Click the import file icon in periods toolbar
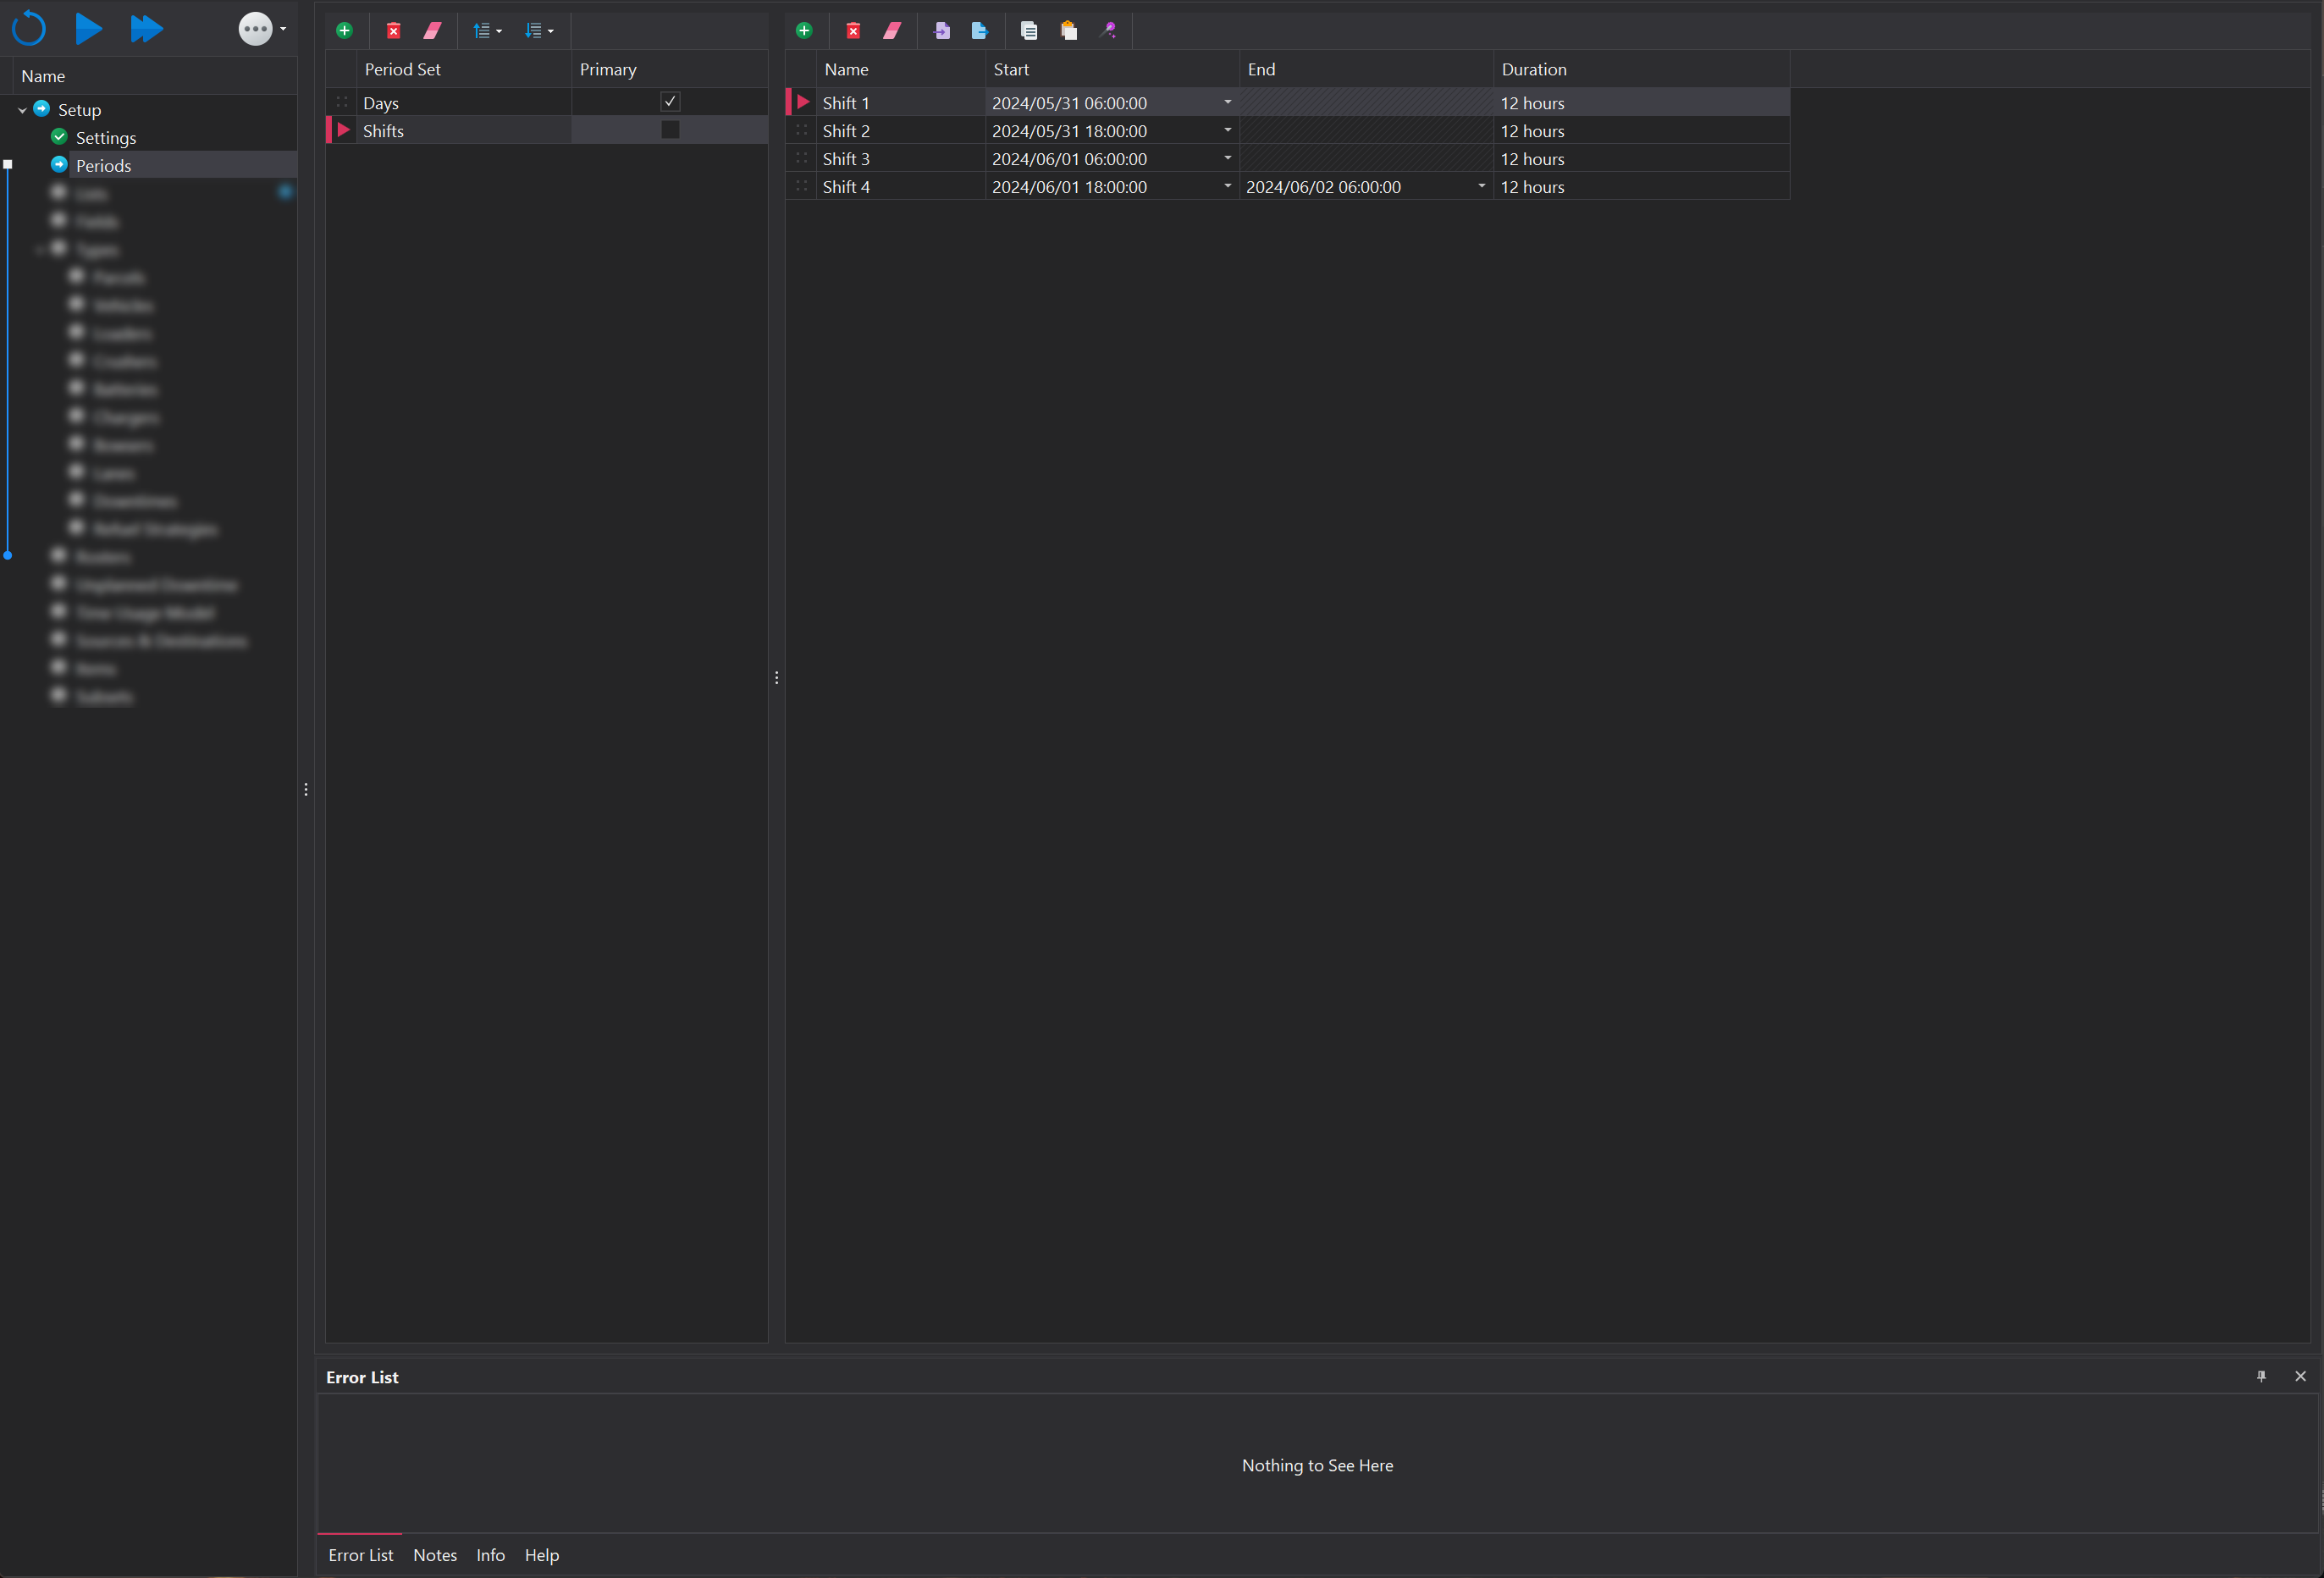Screen dimensions: 2324x1578 point(941,30)
